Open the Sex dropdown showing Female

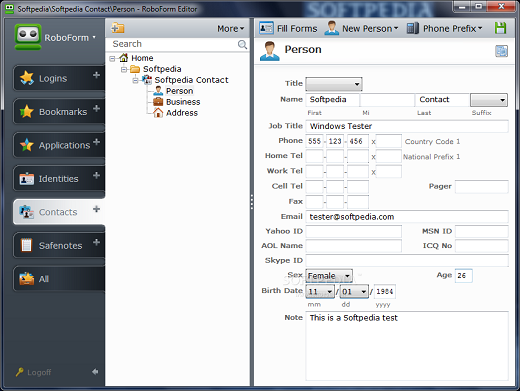(329, 276)
